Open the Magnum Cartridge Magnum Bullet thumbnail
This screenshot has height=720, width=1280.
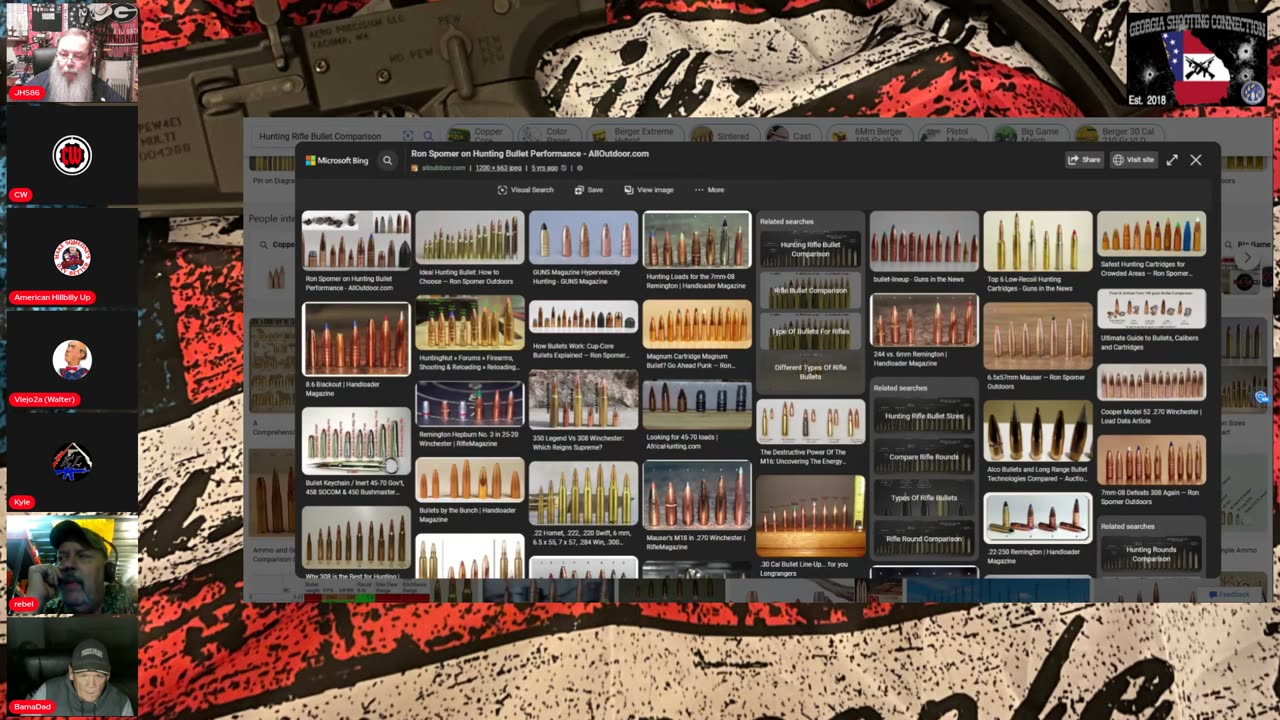click(697, 324)
